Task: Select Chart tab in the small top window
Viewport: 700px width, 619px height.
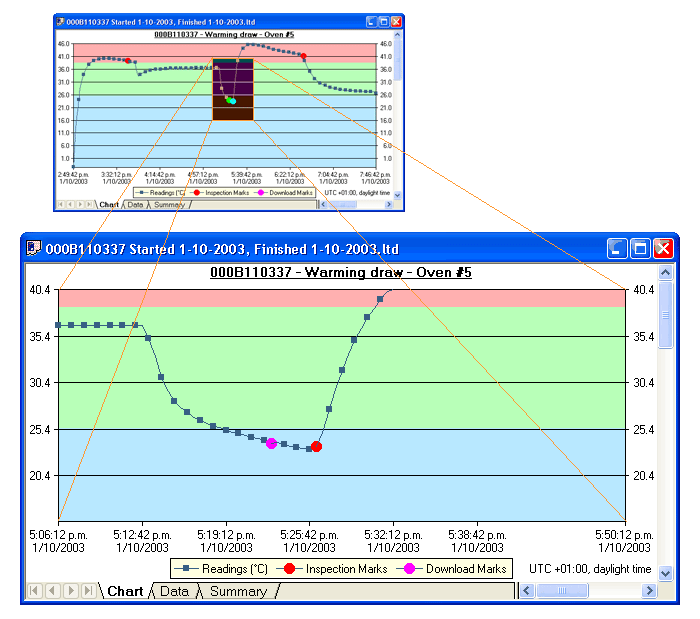Action: pyautogui.click(x=109, y=205)
